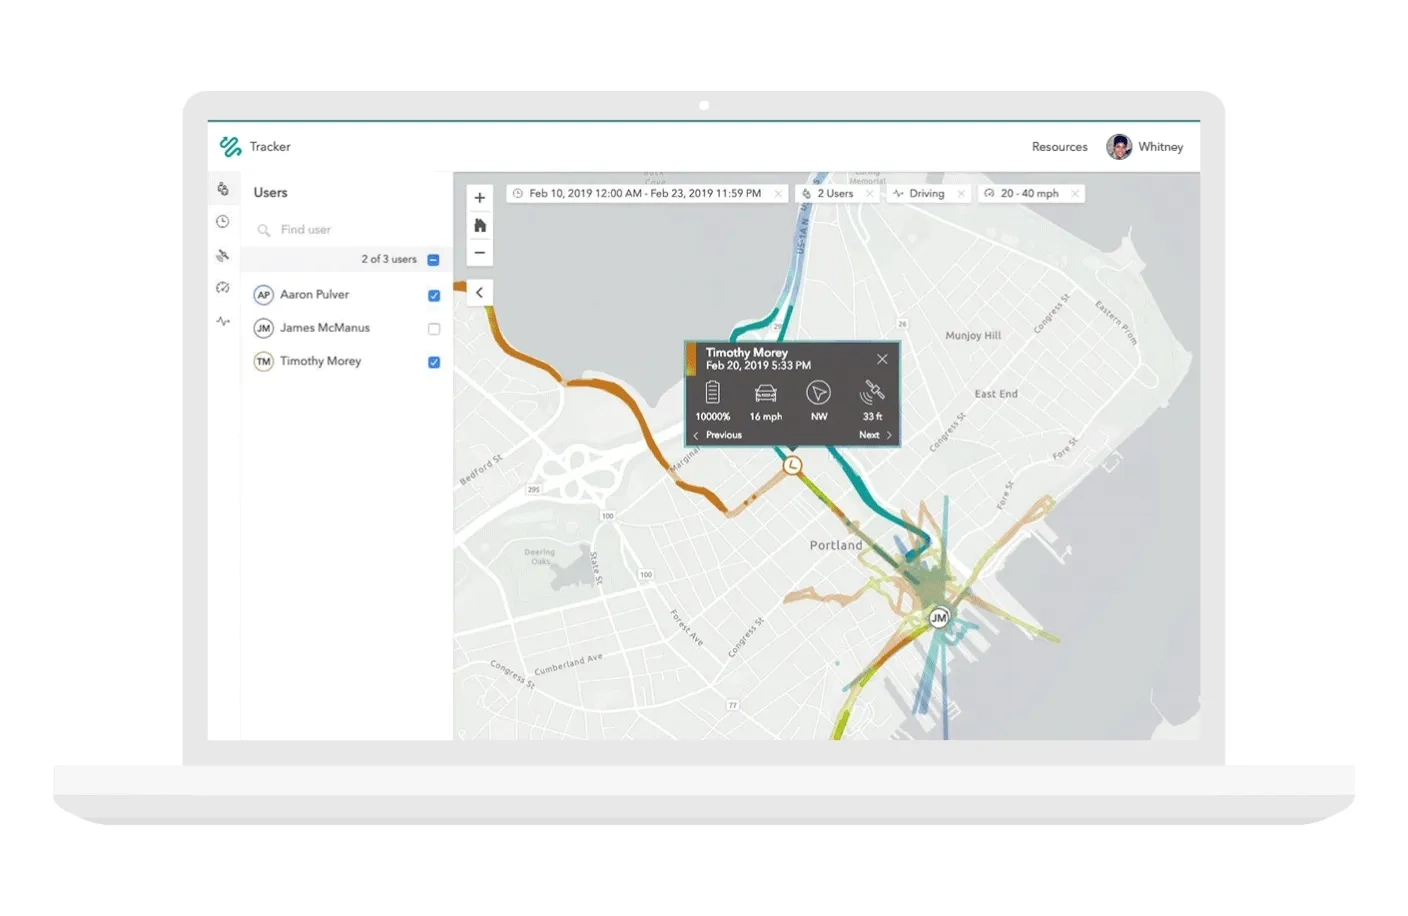Open the Resources menu
Viewport: 1408px width, 916px height.
point(1059,146)
